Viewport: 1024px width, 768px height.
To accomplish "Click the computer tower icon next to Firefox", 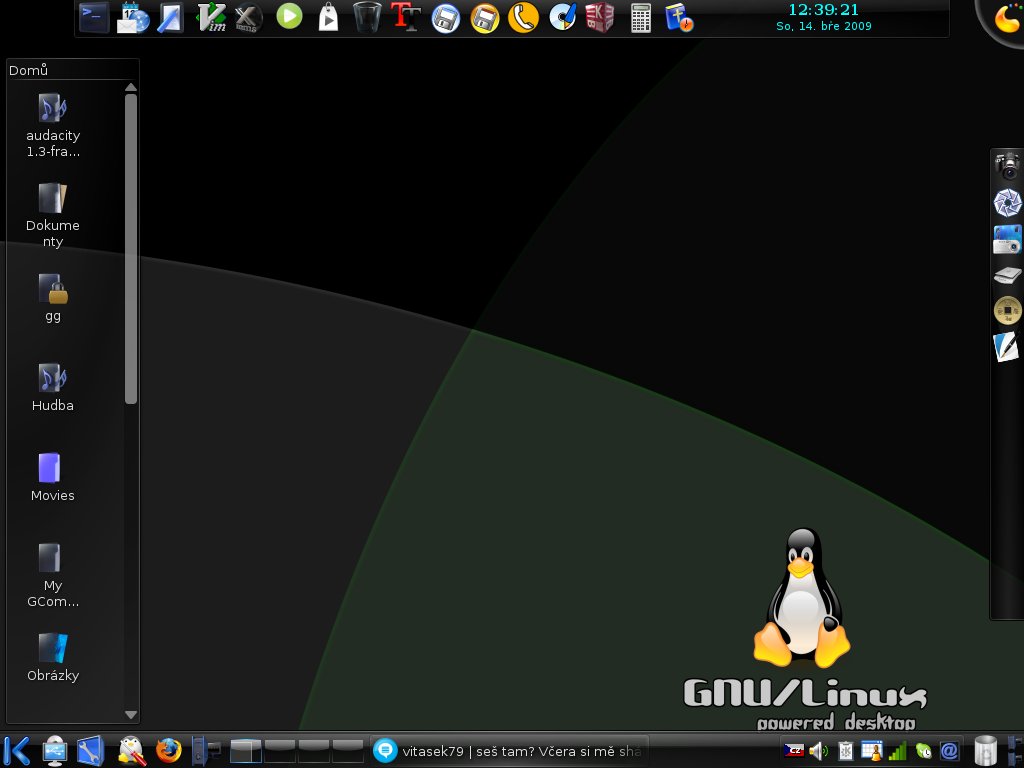I will click(x=206, y=751).
